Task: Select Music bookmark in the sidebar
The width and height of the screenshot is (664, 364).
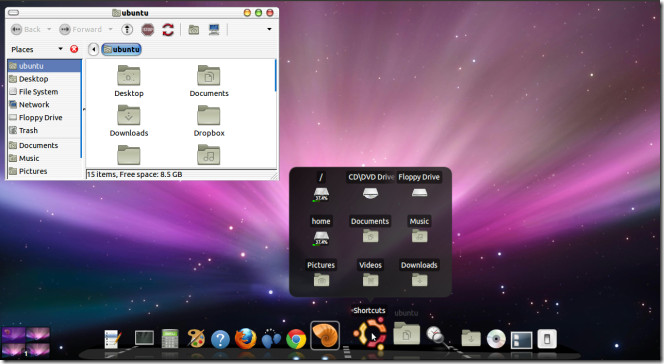Action: [x=44, y=158]
